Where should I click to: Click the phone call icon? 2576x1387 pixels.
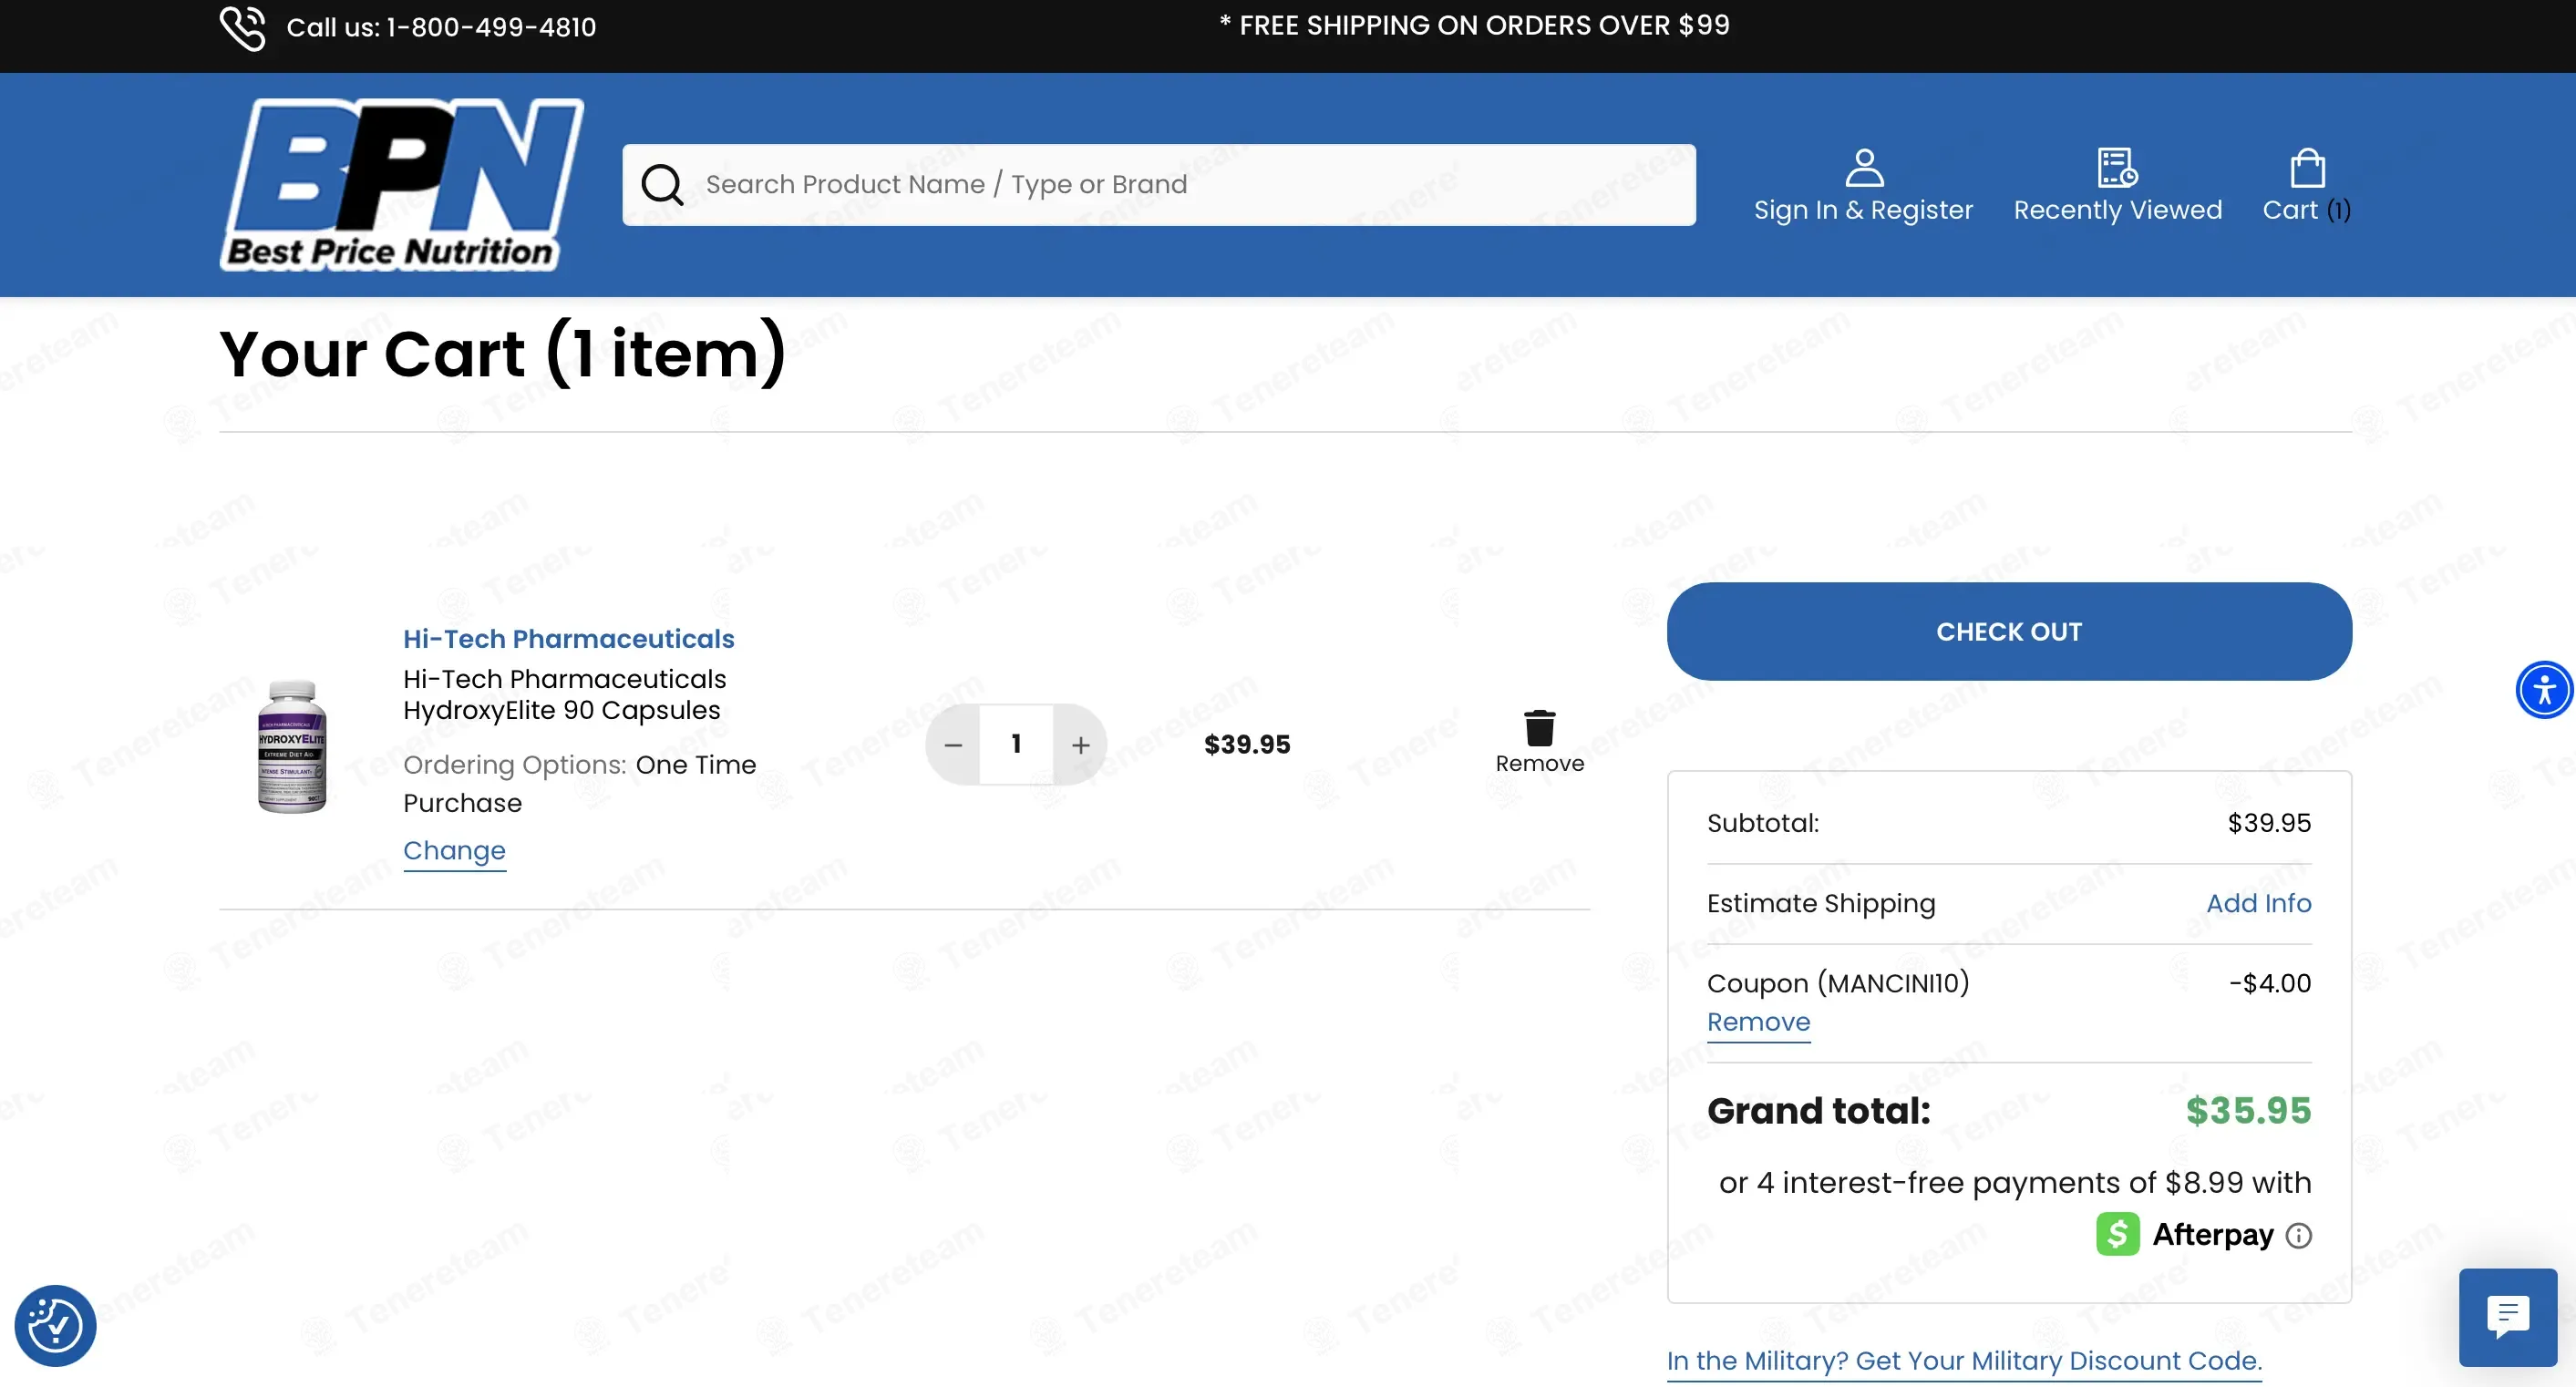pyautogui.click(x=242, y=27)
